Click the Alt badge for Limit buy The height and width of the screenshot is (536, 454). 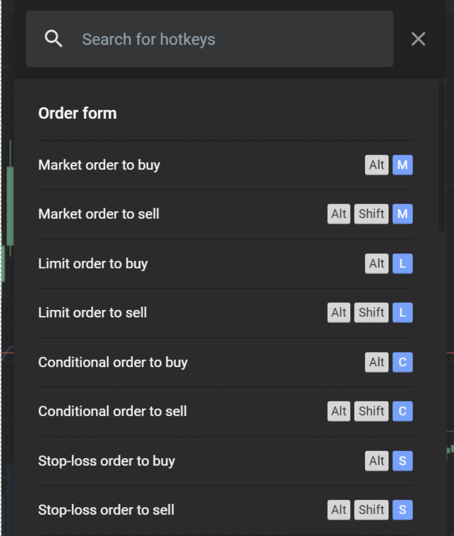pyautogui.click(x=376, y=264)
